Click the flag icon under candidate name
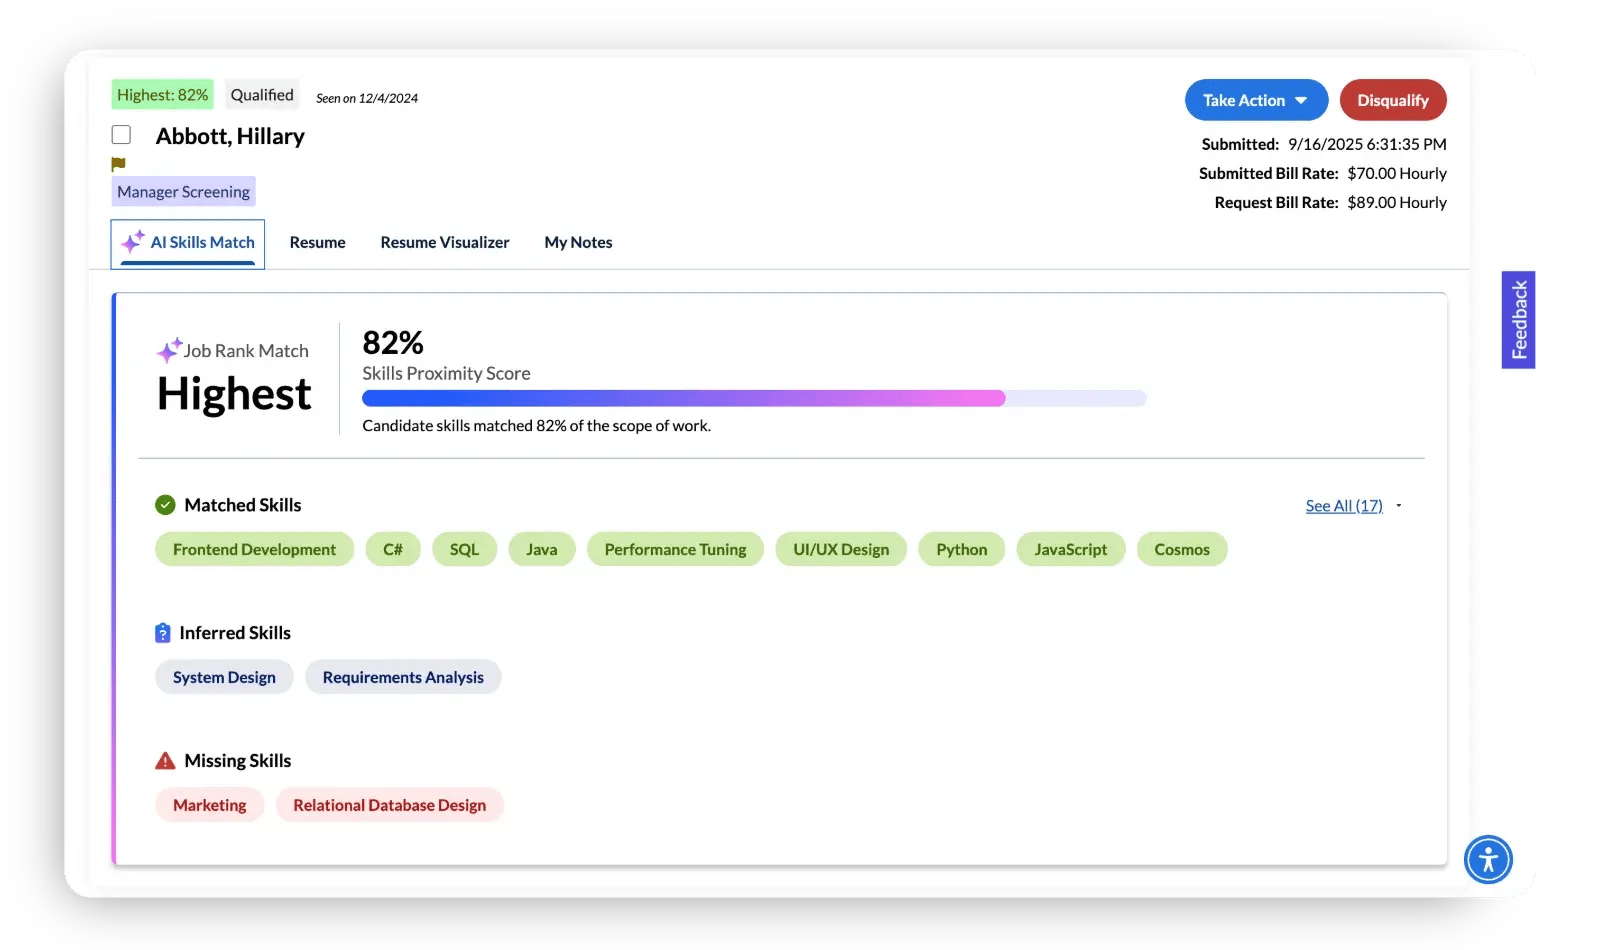Image resolution: width=1600 pixels, height=950 pixels. [x=118, y=164]
